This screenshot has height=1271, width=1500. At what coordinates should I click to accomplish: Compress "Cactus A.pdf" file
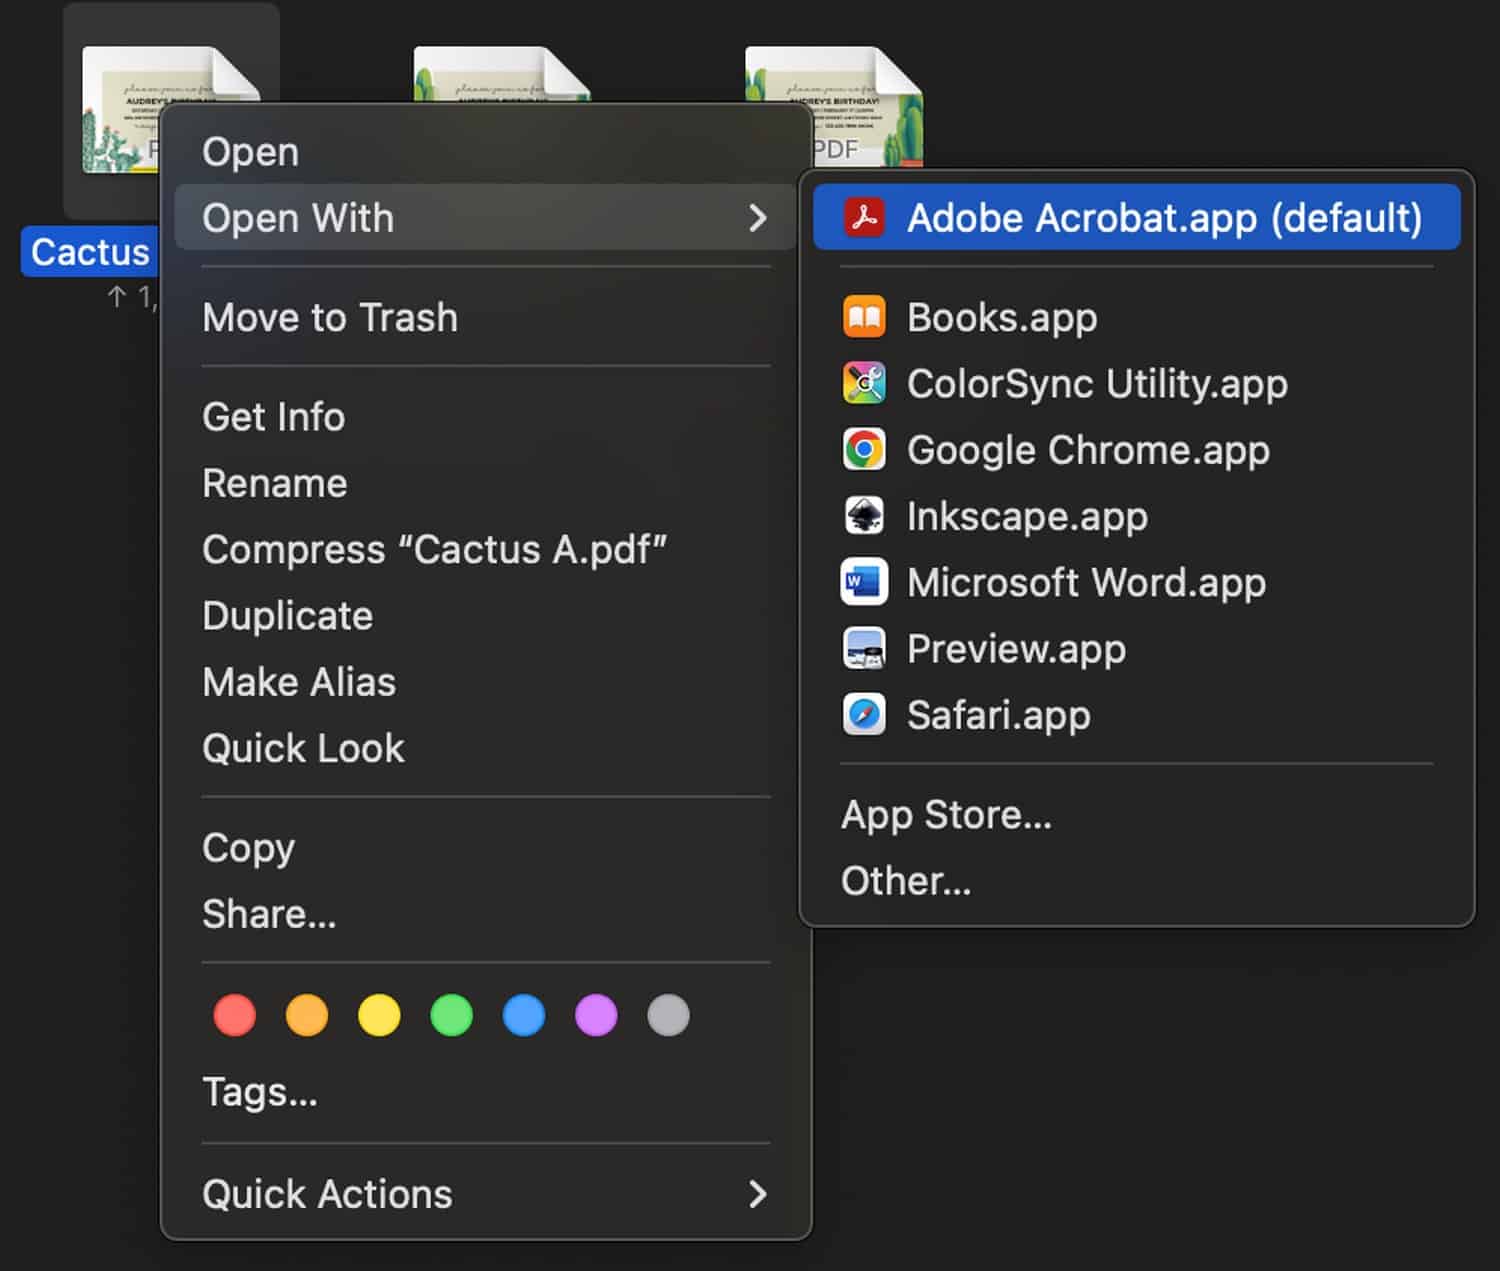pos(434,550)
